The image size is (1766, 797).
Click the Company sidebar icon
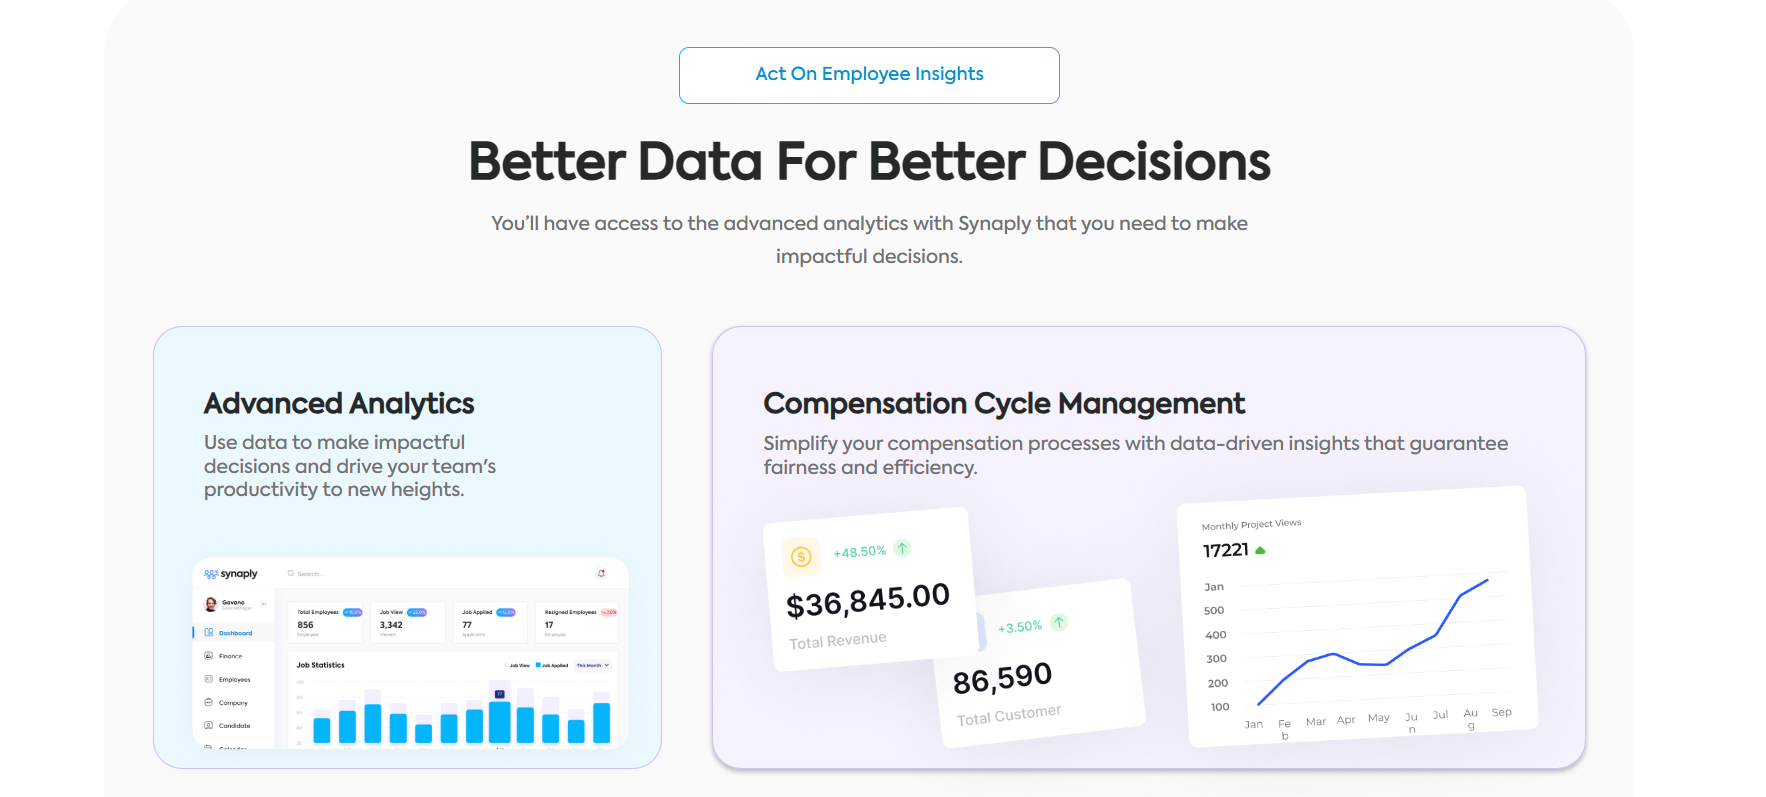pyautogui.click(x=209, y=702)
